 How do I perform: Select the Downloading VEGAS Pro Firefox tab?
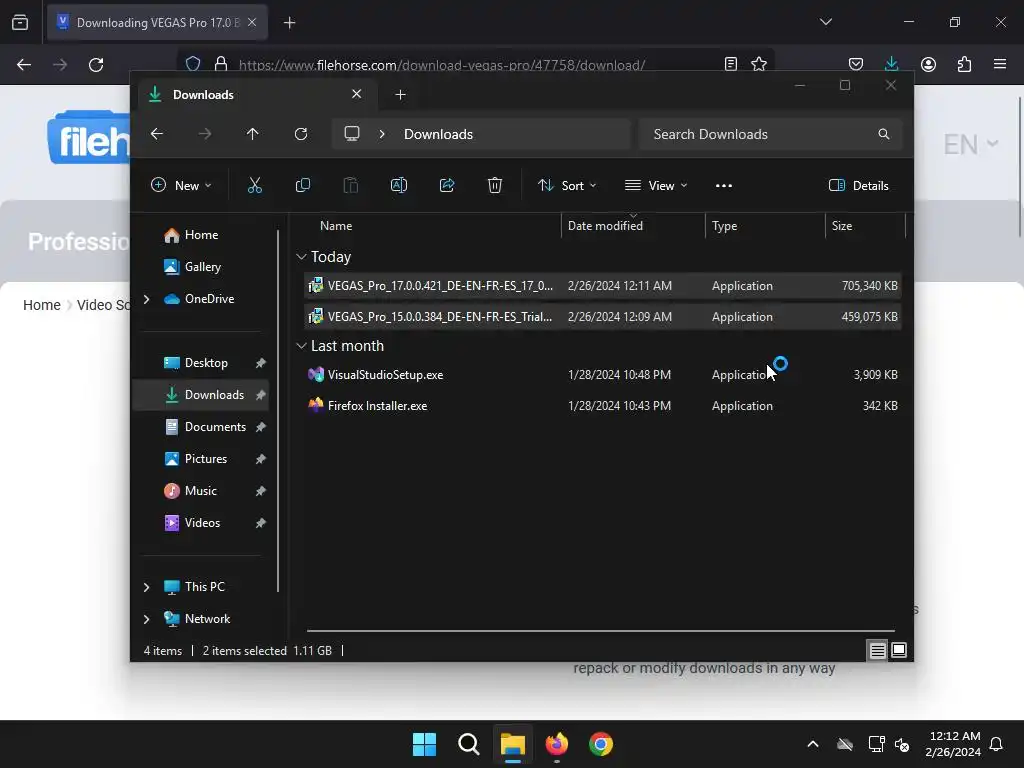[x=157, y=22]
